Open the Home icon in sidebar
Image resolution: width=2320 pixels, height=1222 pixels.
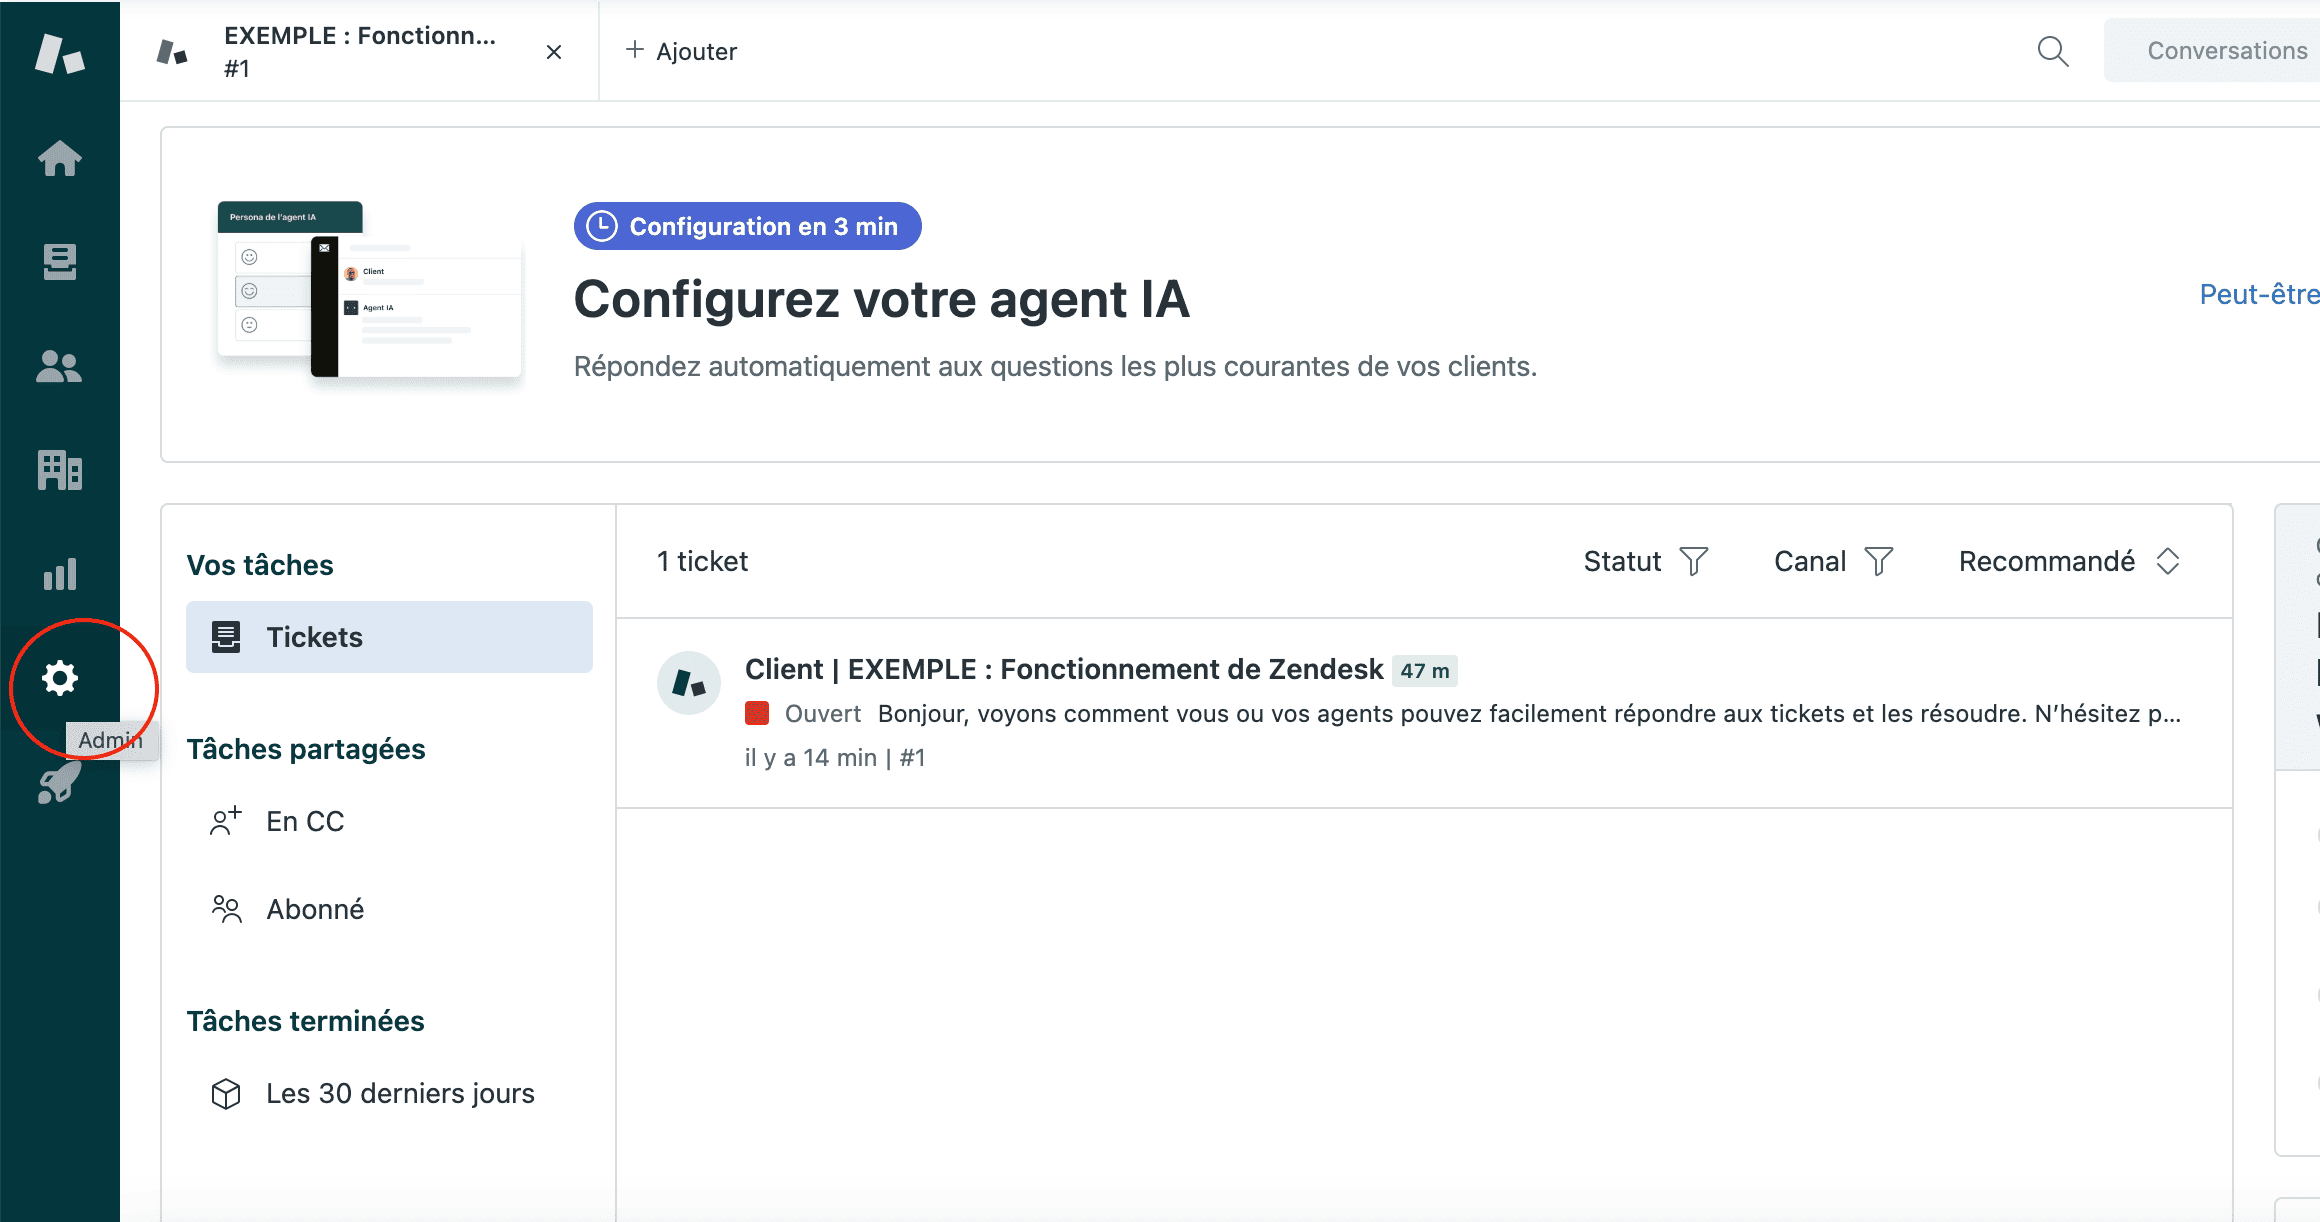pyautogui.click(x=59, y=158)
